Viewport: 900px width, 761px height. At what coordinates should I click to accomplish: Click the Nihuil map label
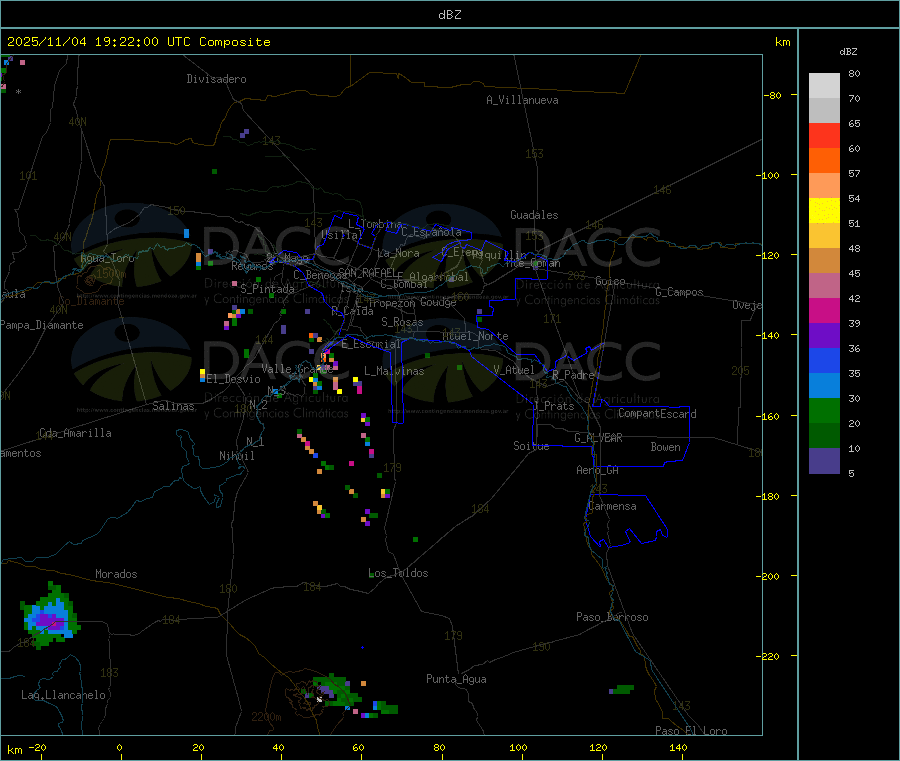[236, 456]
